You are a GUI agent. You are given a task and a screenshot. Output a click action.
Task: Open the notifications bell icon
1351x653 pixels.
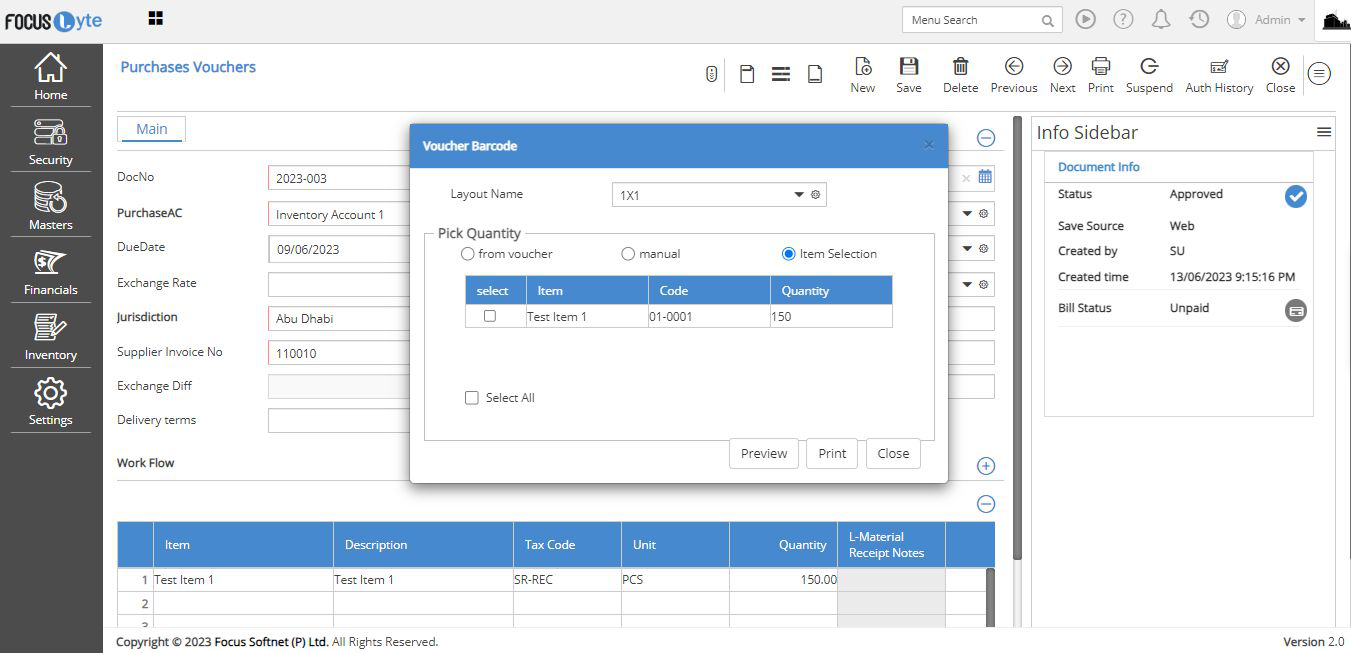click(1161, 19)
